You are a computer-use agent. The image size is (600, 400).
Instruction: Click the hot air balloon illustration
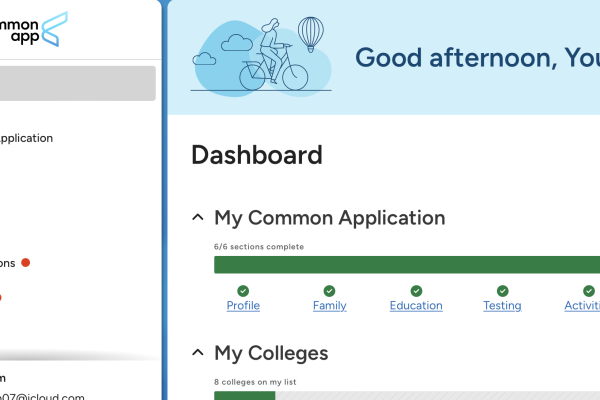(312, 35)
